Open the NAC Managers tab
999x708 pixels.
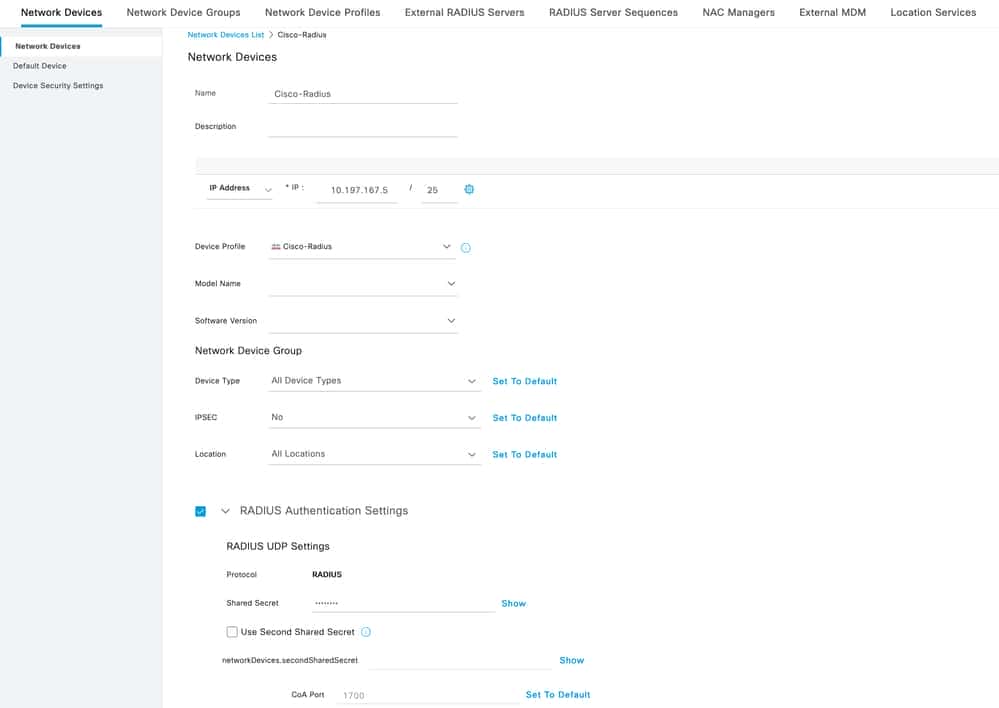tap(738, 12)
